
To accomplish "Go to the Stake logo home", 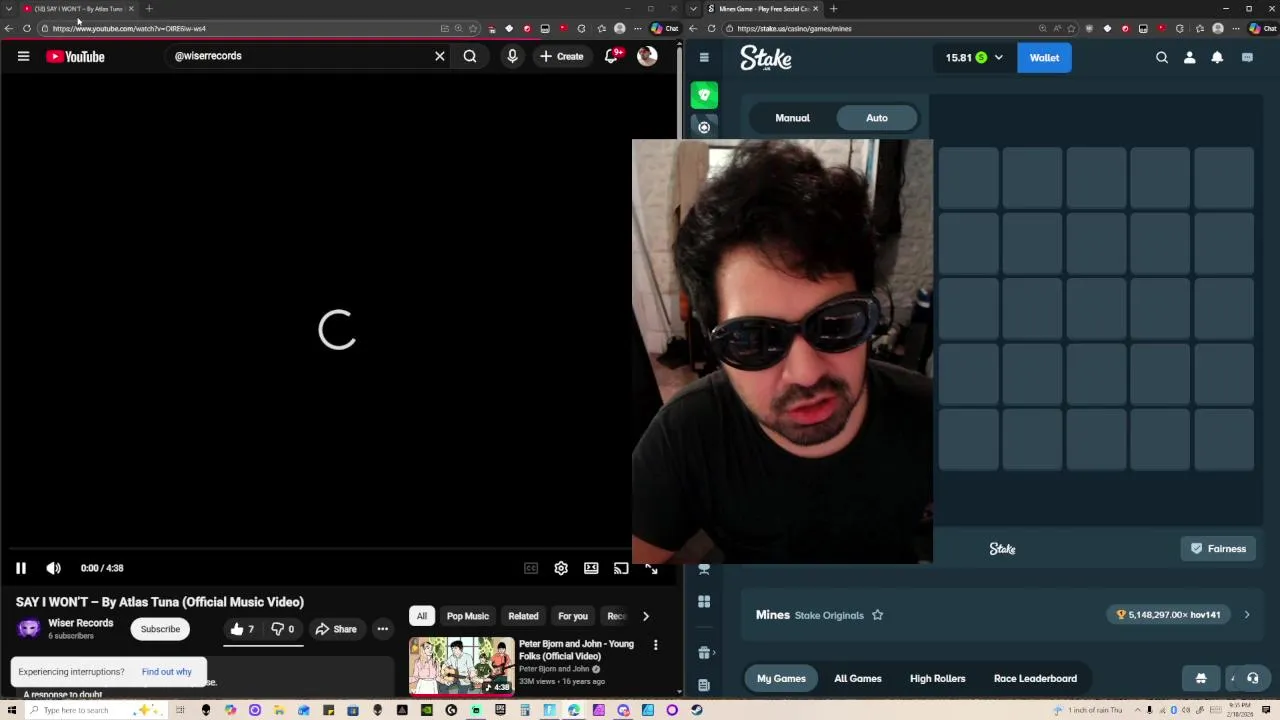I will click(766, 58).
